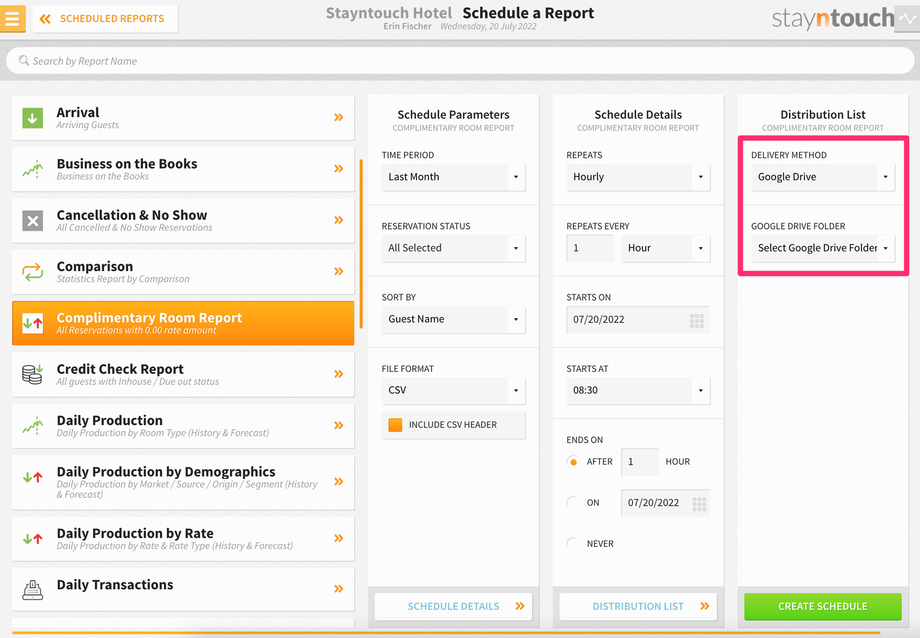This screenshot has width=920, height=638.
Task: Go back to Scheduled Reports
Action: pos(106,19)
